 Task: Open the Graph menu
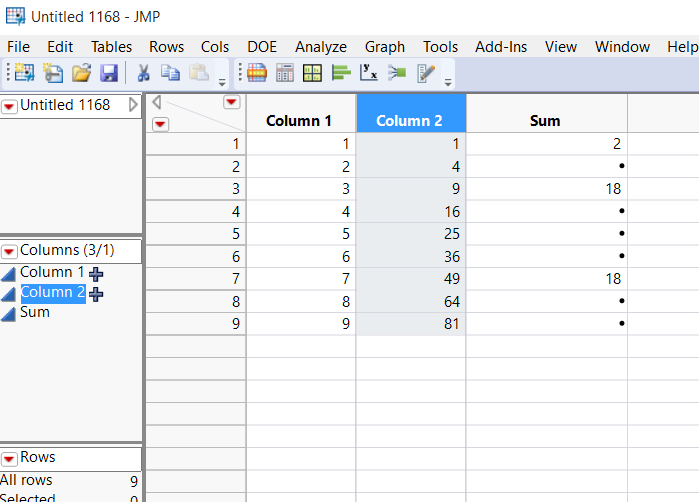point(385,47)
